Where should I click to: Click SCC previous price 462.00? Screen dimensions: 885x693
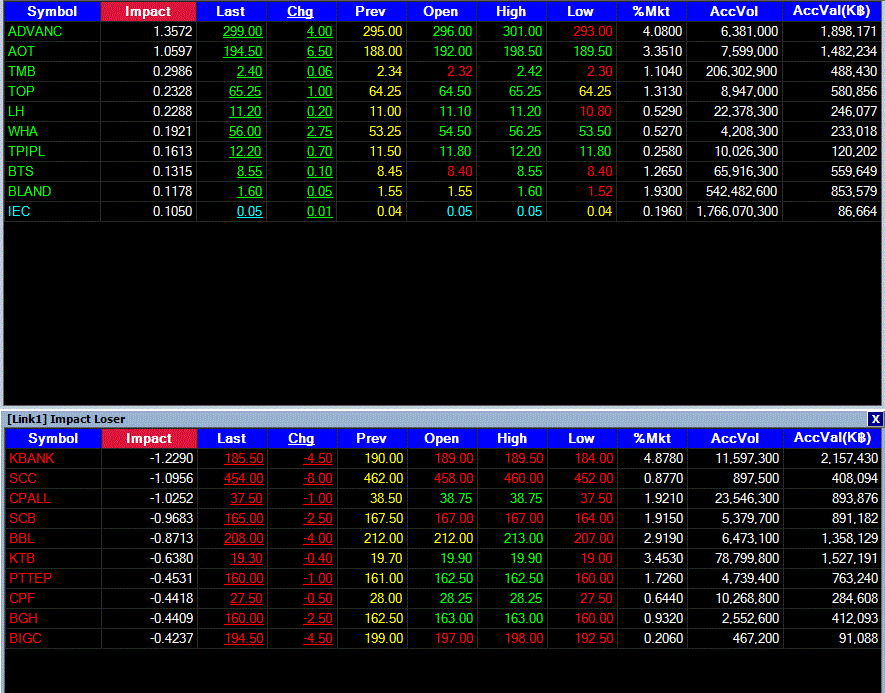(383, 479)
